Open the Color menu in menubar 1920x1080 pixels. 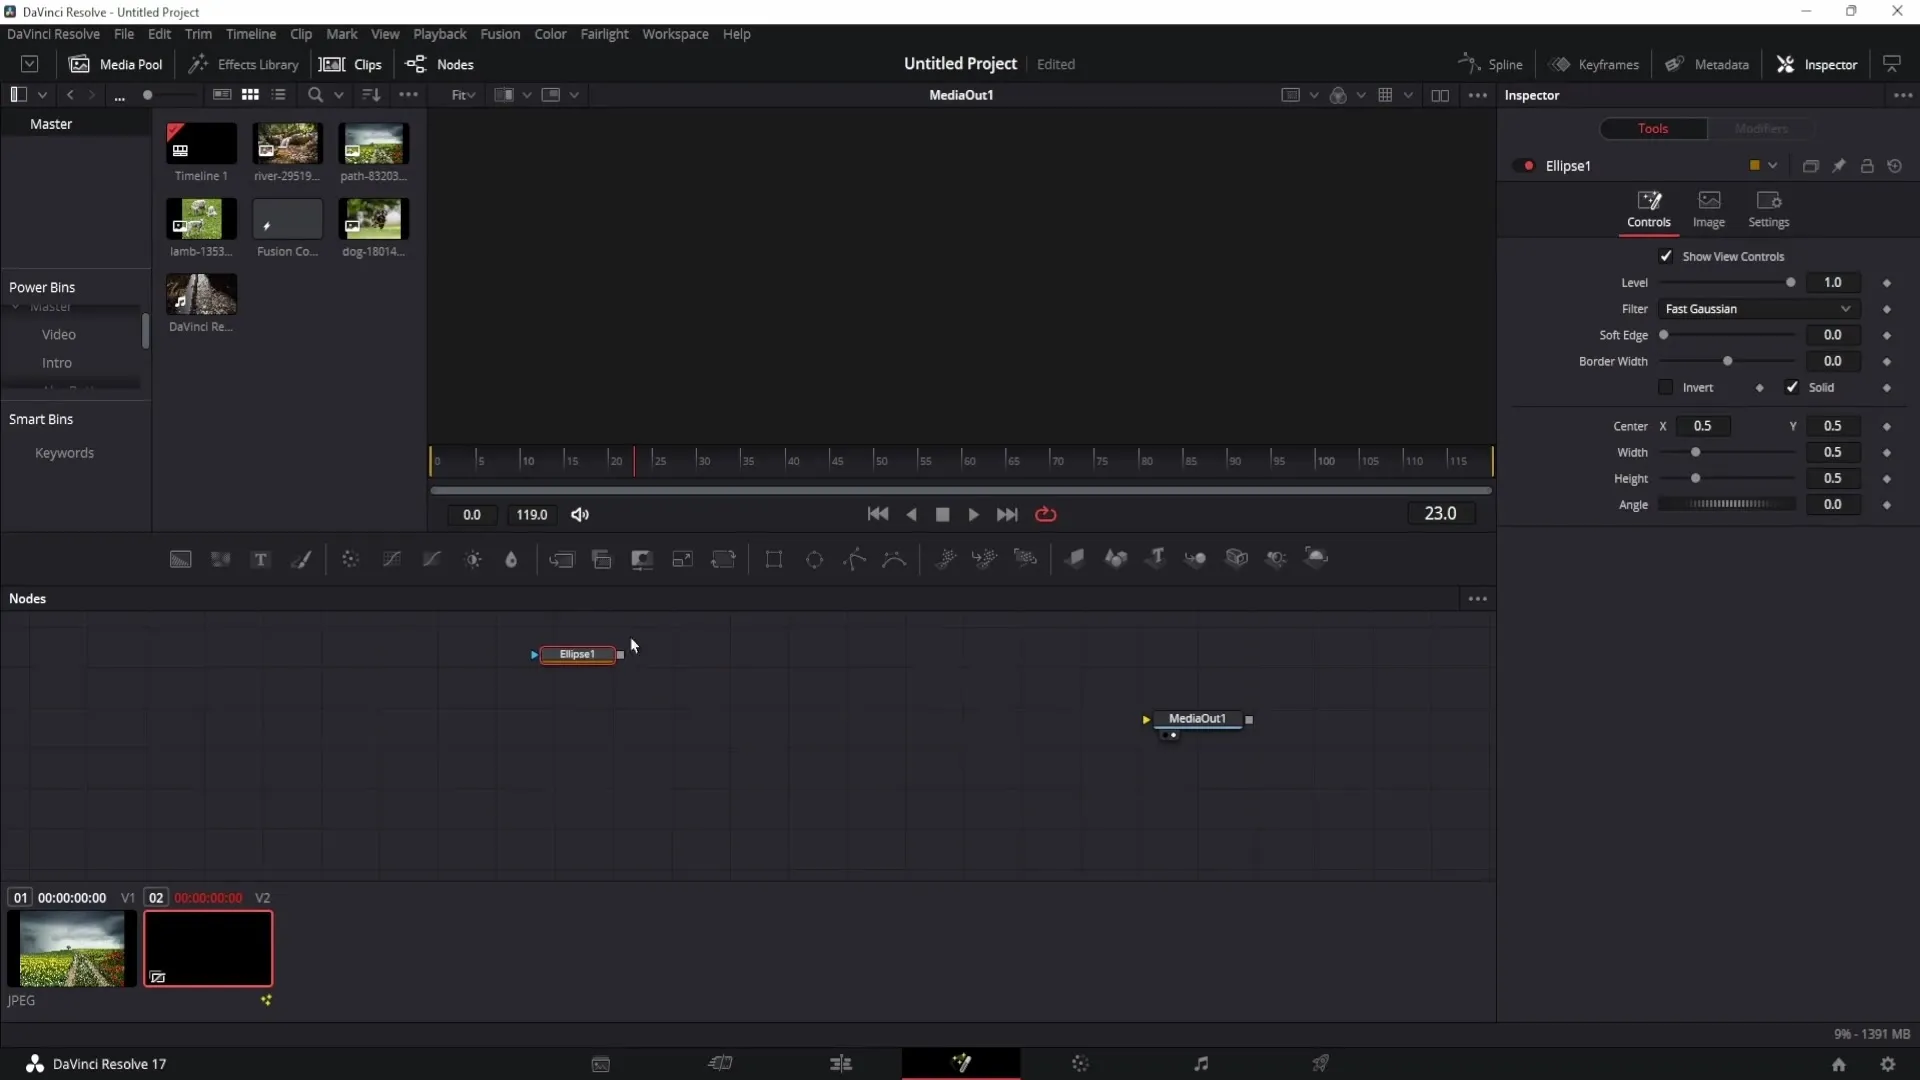pos(550,33)
